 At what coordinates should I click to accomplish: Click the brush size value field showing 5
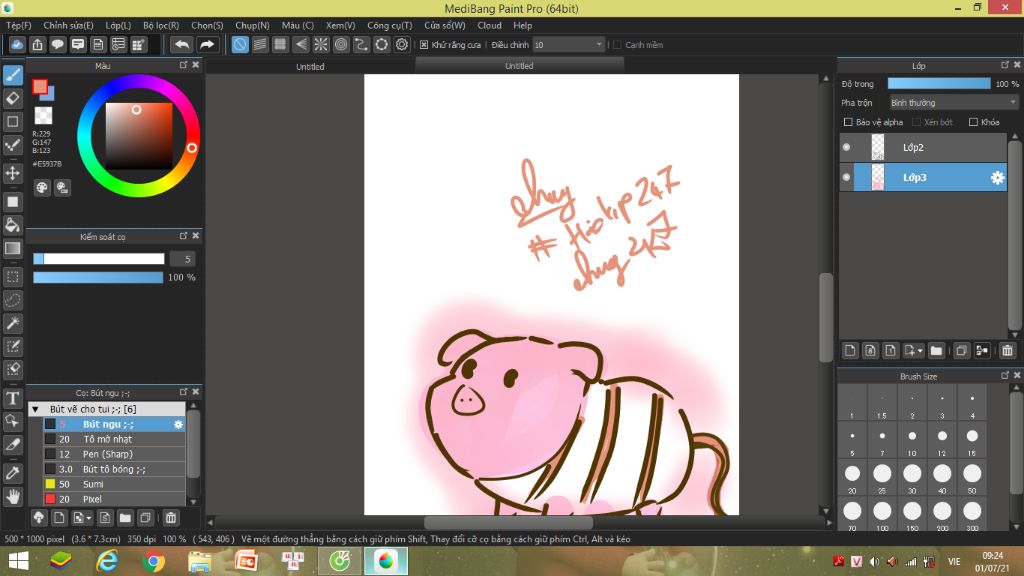coord(183,259)
